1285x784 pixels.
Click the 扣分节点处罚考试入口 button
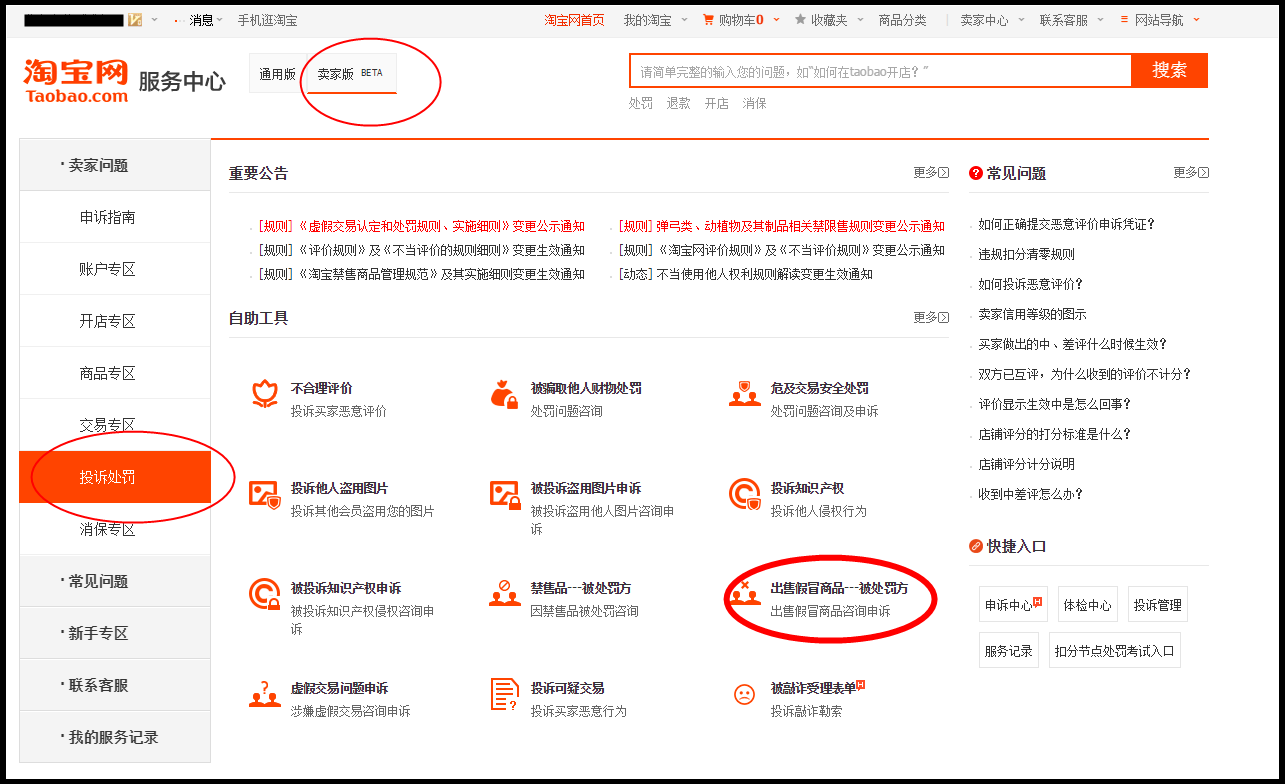[1115, 650]
